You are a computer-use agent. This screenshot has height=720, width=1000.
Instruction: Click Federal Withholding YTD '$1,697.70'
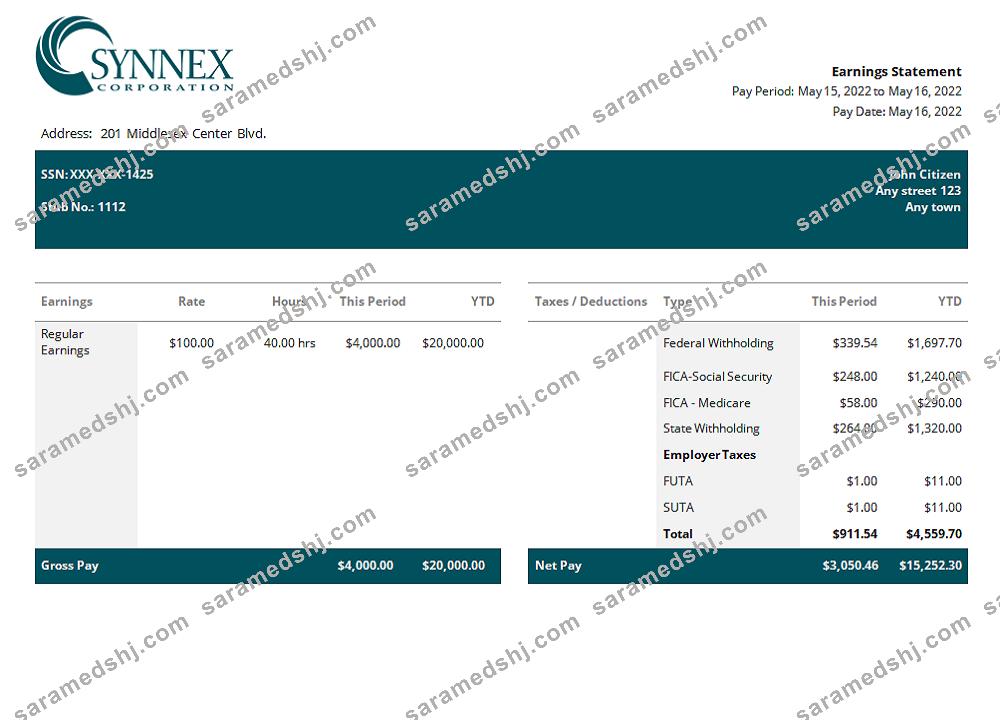[934, 342]
